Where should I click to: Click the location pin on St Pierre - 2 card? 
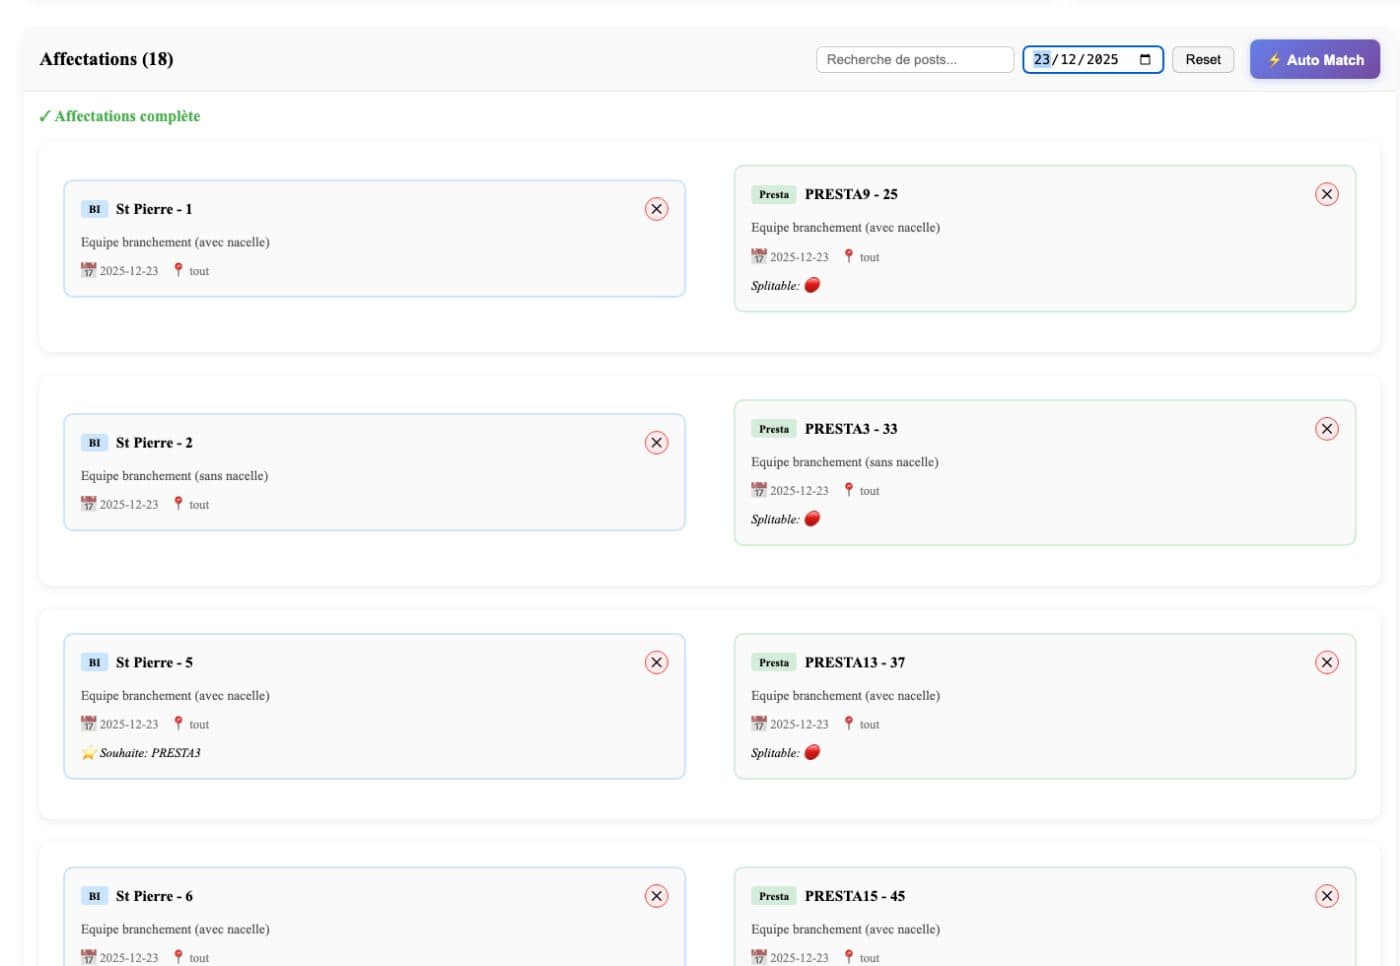click(178, 504)
